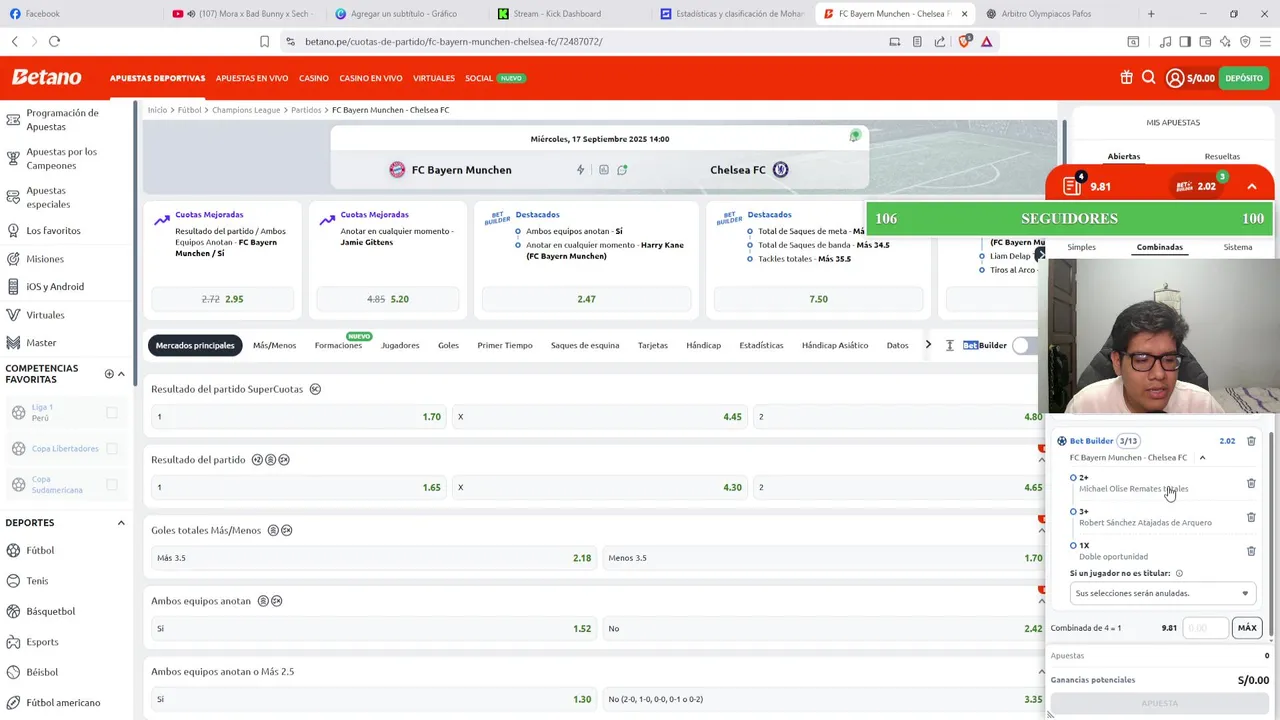
Task: Open Brave VPN icon
Action: coord(1245,41)
